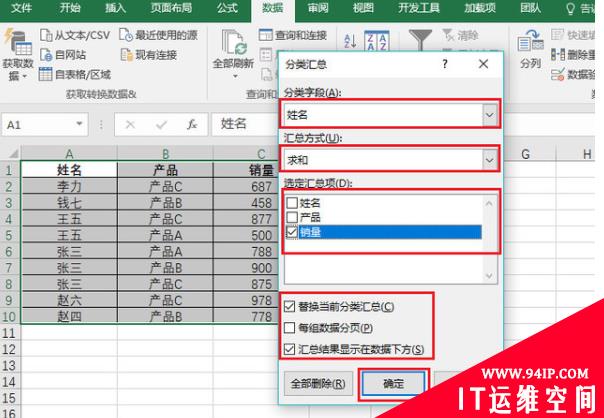Switch to the 审阅 (Review) tab
The height and width of the screenshot is (418, 604).
pyautogui.click(x=318, y=8)
